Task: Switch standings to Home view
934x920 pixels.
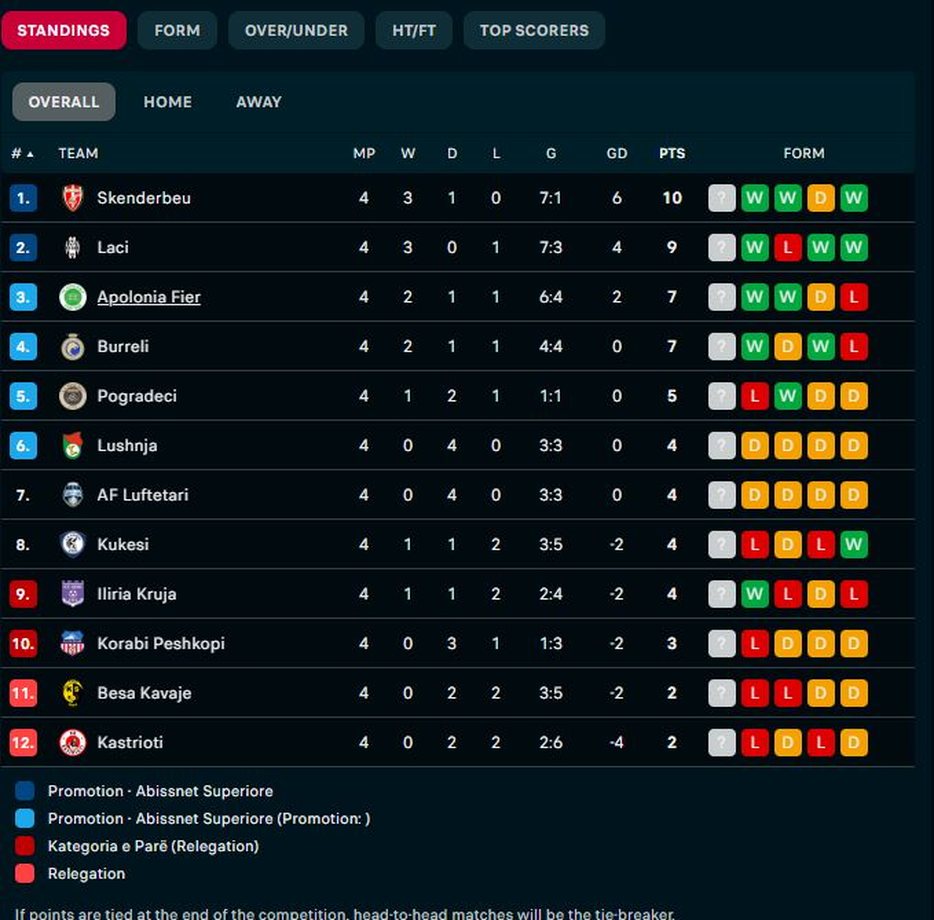Action: tap(167, 102)
